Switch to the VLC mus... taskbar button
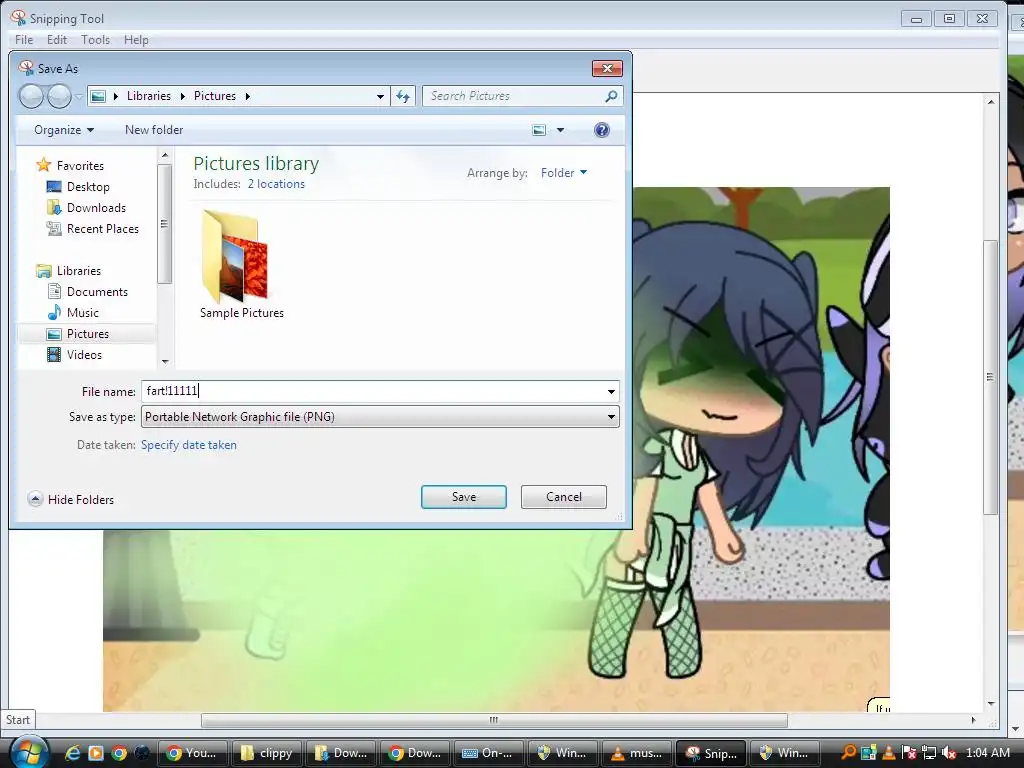1024x768 pixels. (x=635, y=753)
